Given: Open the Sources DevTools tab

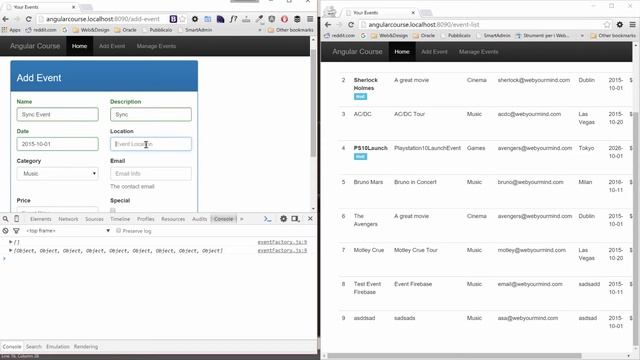Looking at the screenshot, I should coord(94,219).
